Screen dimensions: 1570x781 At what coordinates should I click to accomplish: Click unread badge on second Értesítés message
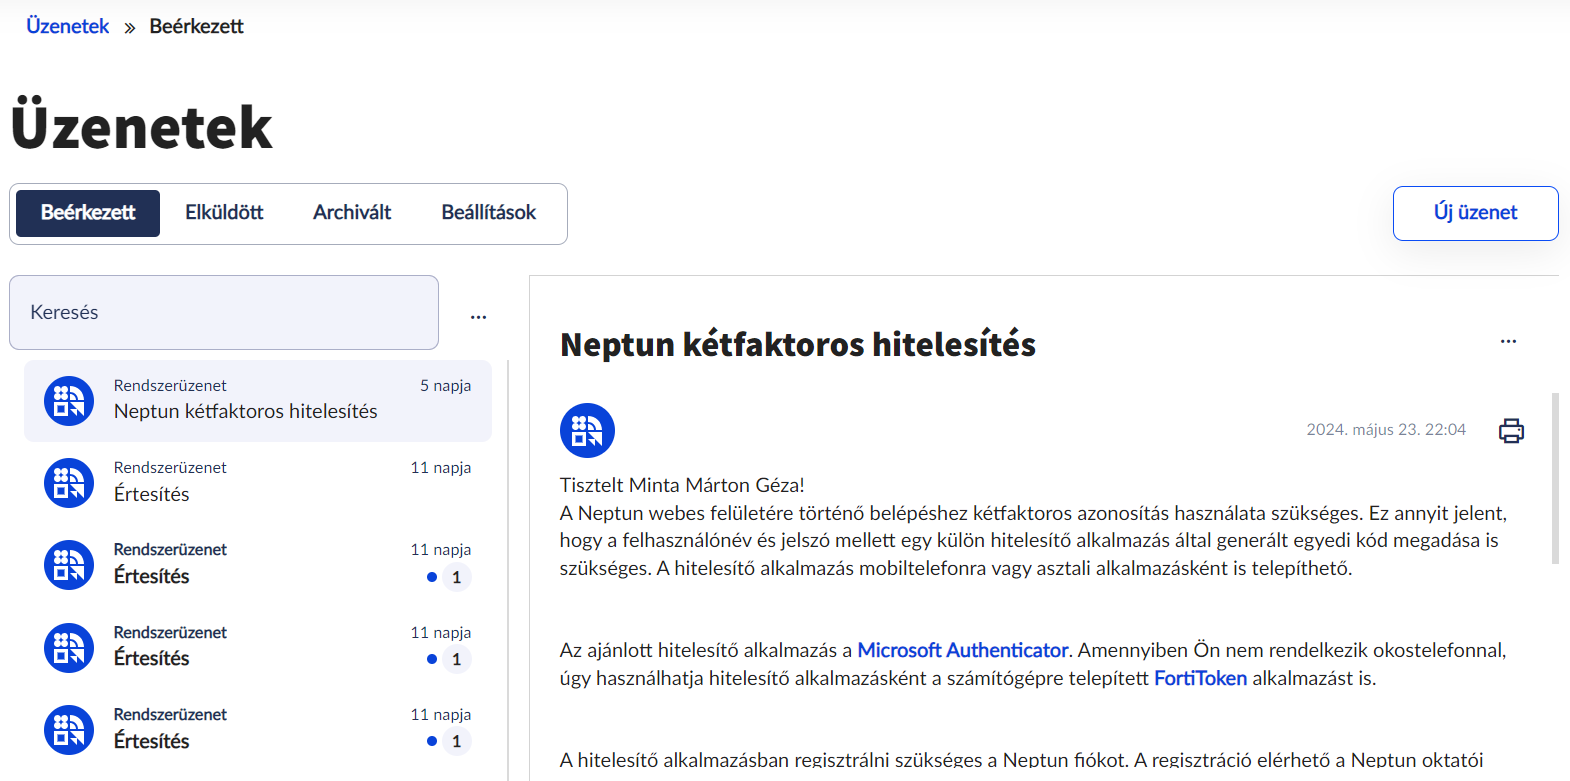tap(456, 577)
